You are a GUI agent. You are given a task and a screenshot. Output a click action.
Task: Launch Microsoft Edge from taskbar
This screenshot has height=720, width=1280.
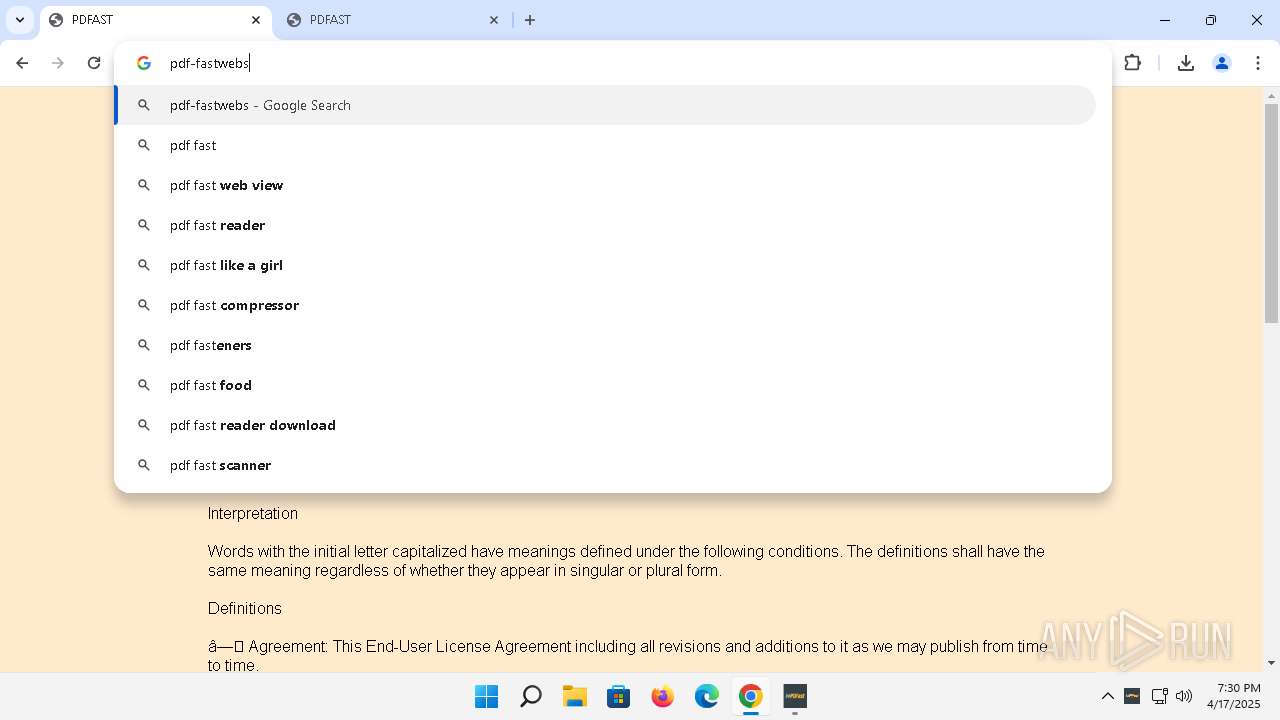point(707,696)
